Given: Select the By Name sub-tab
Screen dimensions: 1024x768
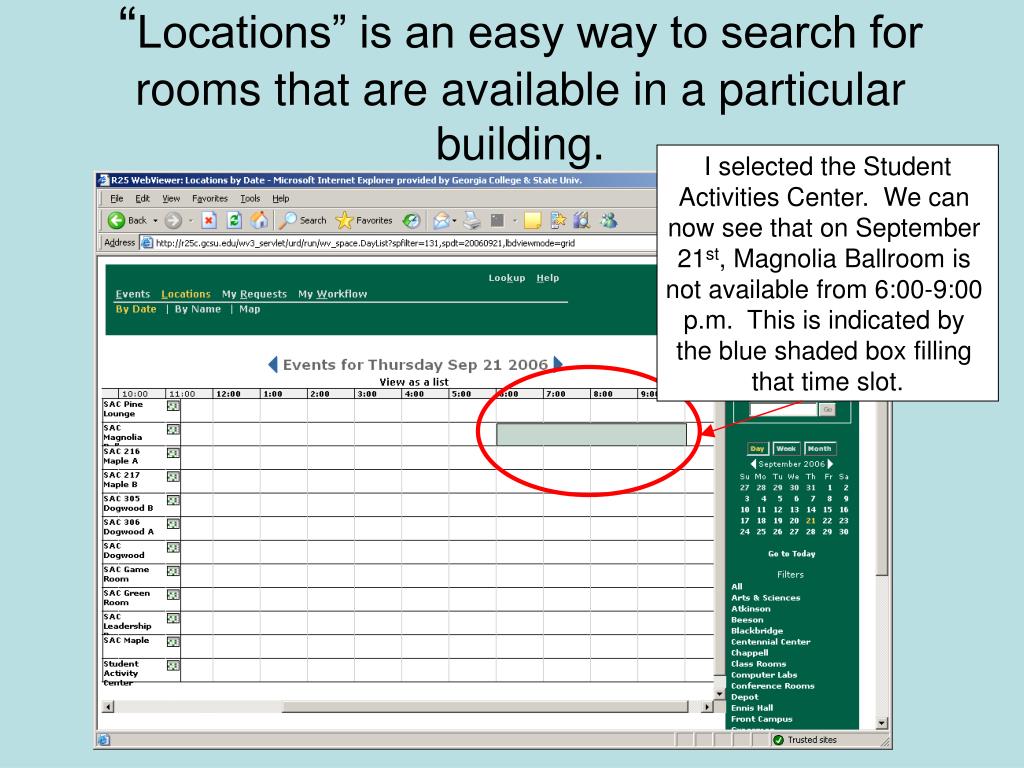Looking at the screenshot, I should (x=197, y=309).
